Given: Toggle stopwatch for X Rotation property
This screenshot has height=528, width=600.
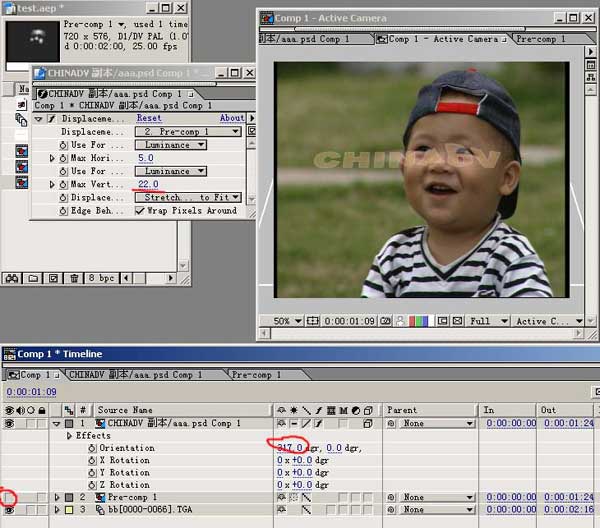Looking at the screenshot, I should pos(92,460).
